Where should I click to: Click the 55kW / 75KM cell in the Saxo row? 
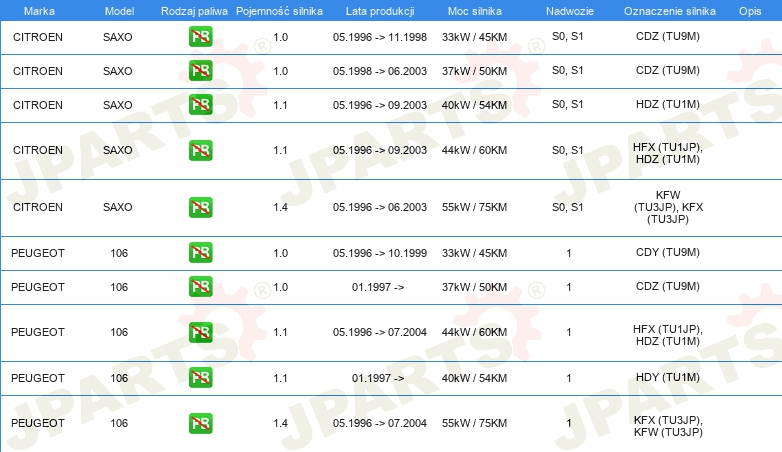tap(474, 207)
